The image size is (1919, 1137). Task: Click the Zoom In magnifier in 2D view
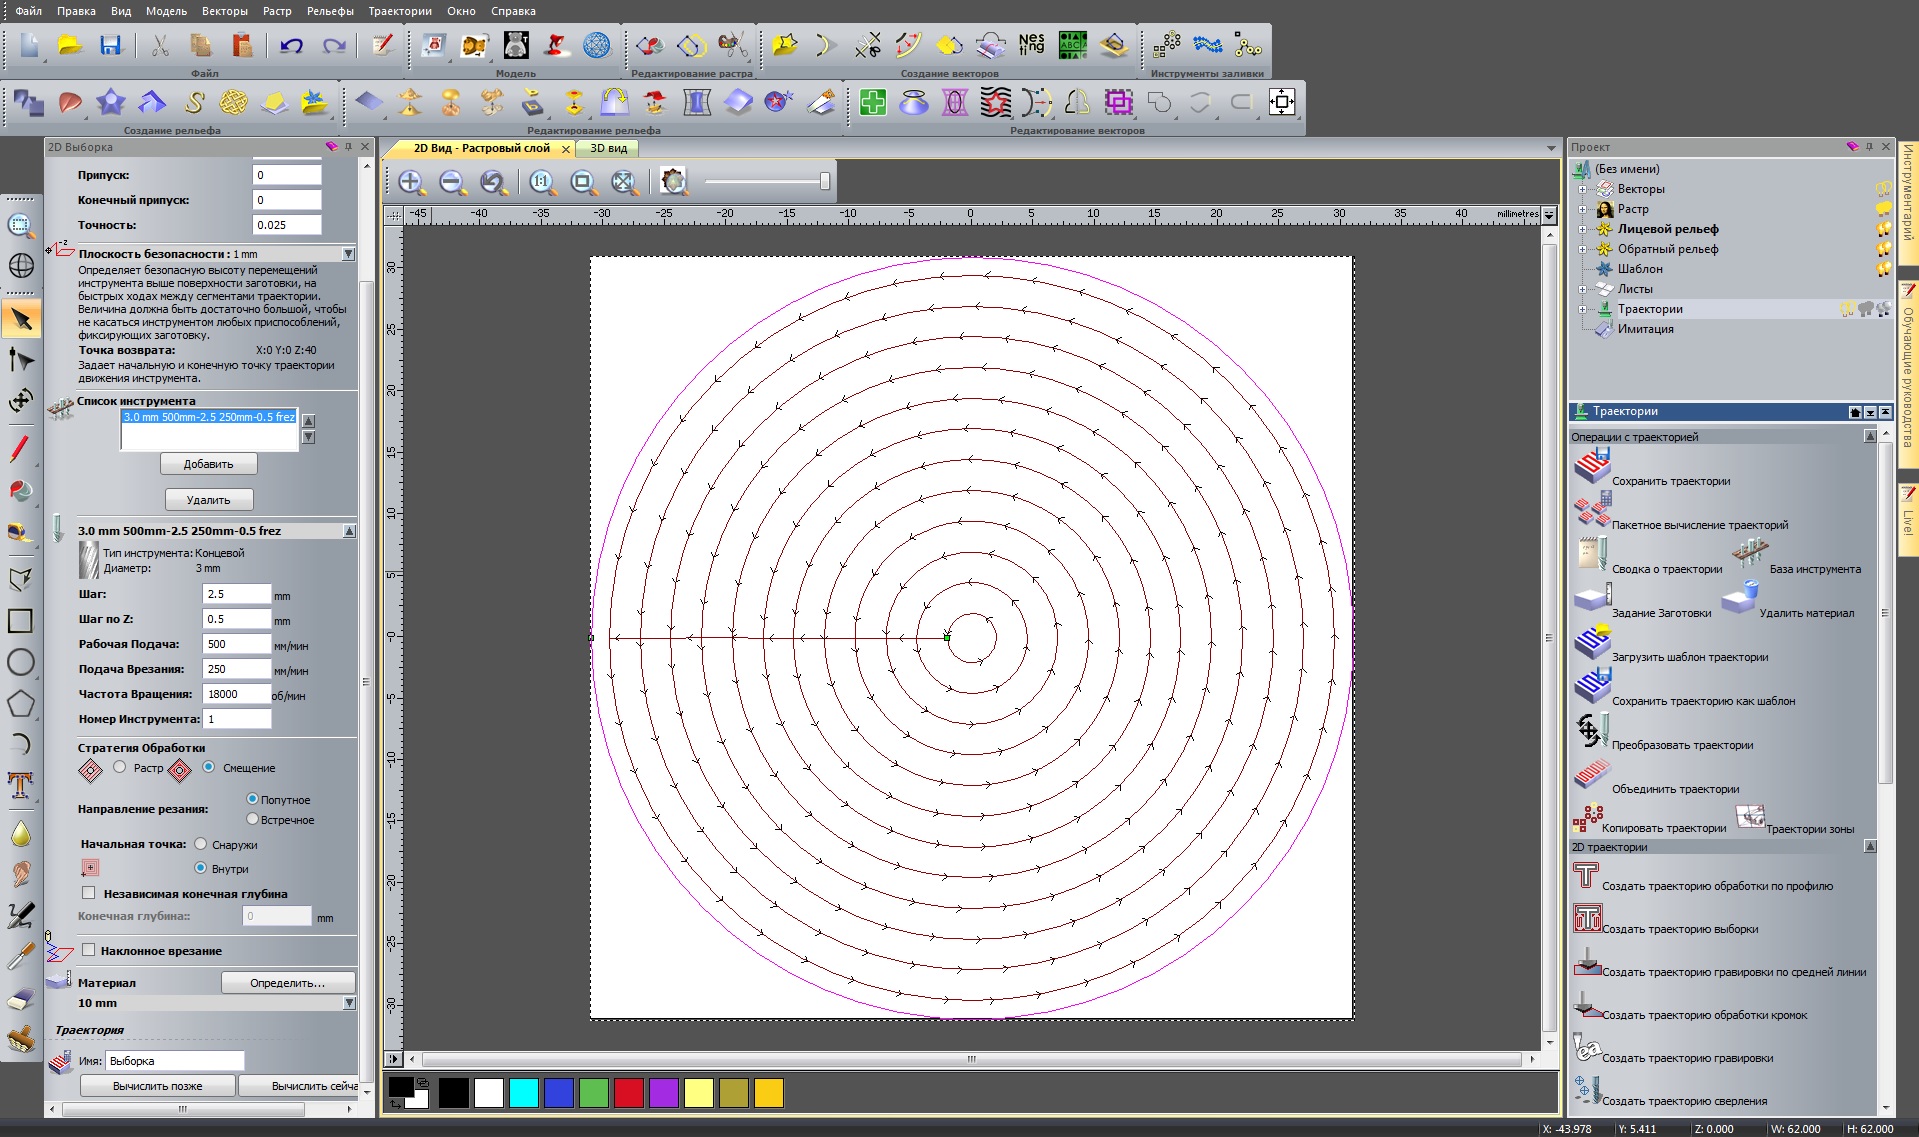point(410,182)
